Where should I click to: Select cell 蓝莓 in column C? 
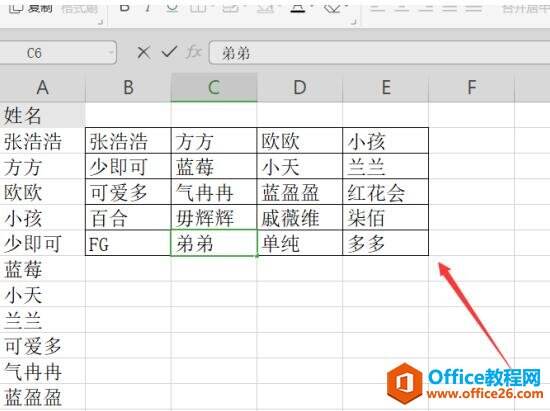click(x=214, y=166)
